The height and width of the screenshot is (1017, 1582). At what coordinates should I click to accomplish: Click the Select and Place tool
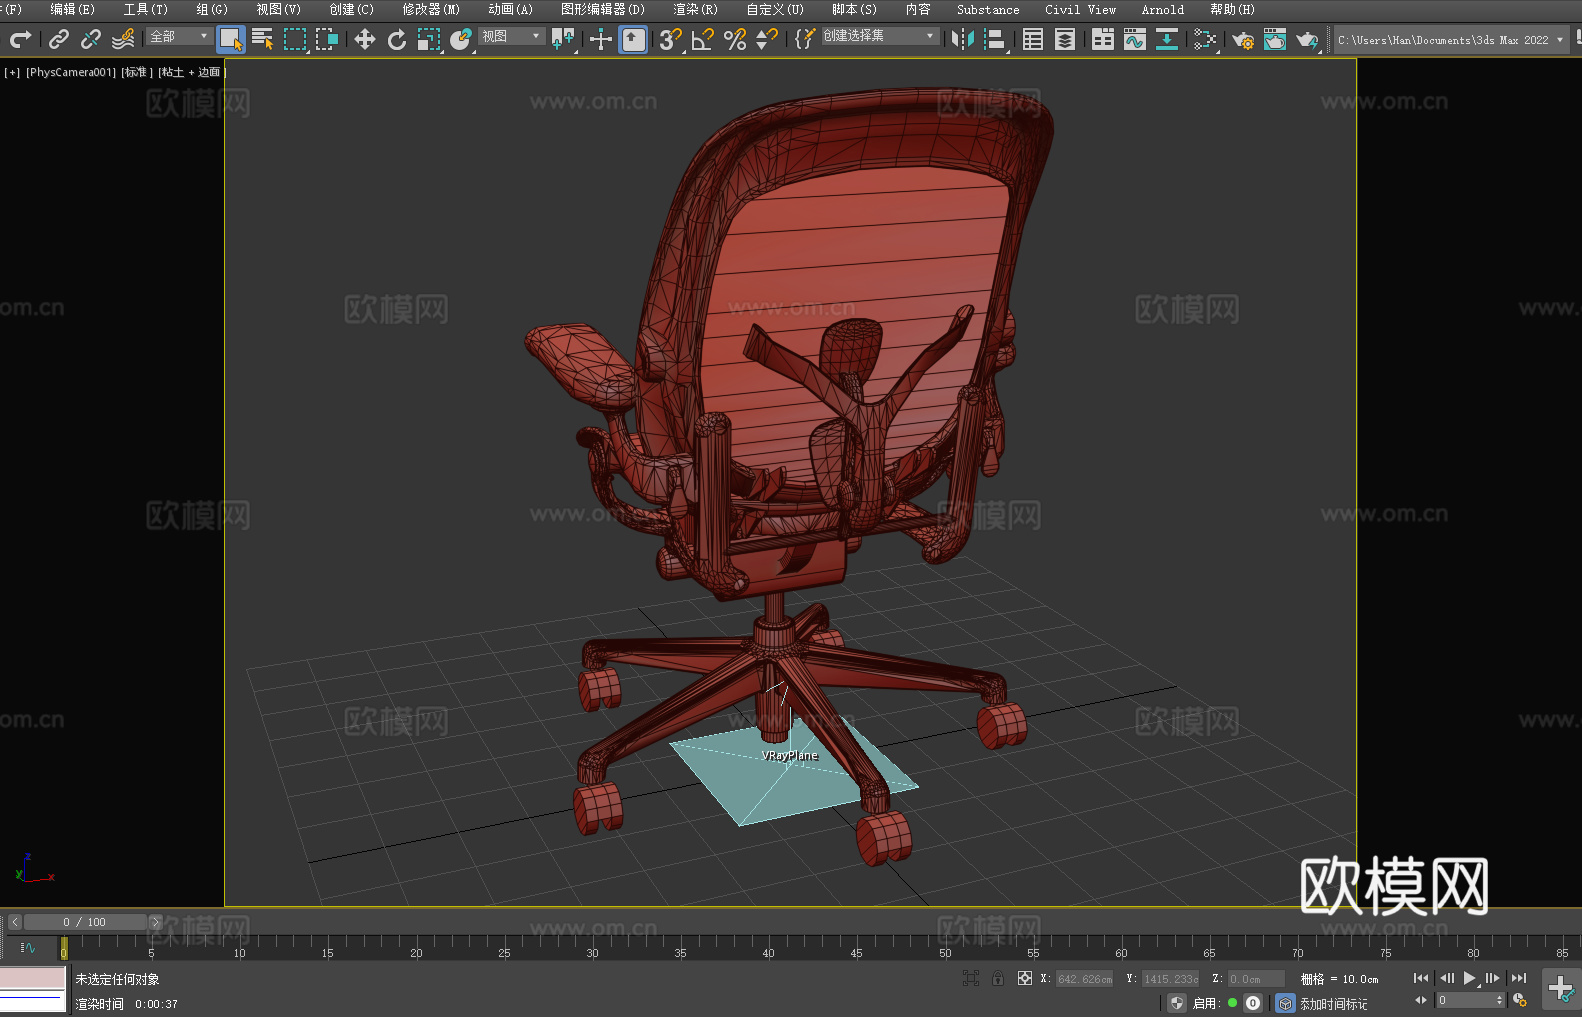coord(461,39)
